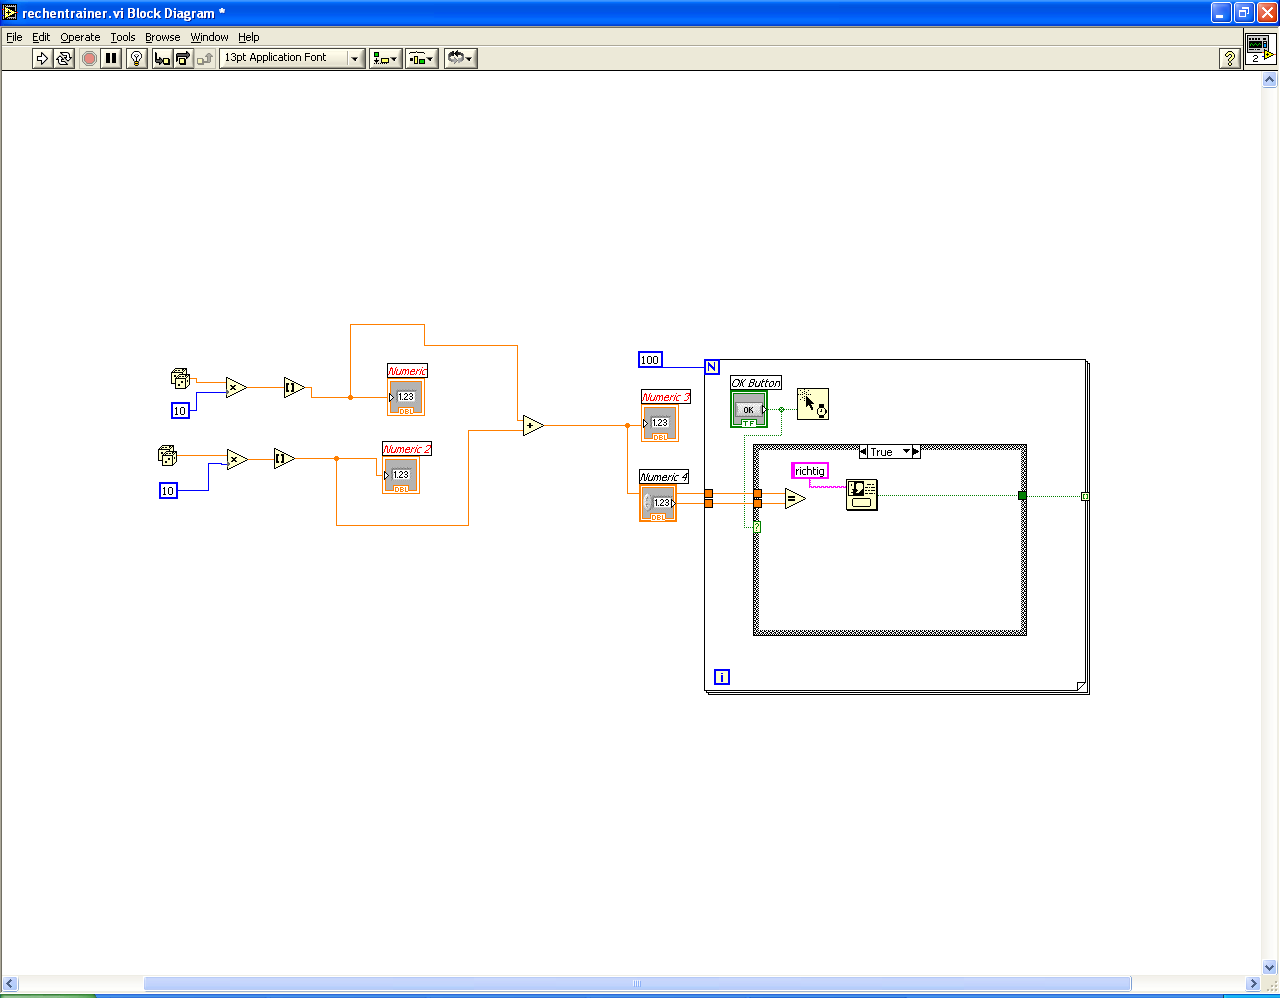Click the vertical scrollbar up arrow

(1271, 81)
